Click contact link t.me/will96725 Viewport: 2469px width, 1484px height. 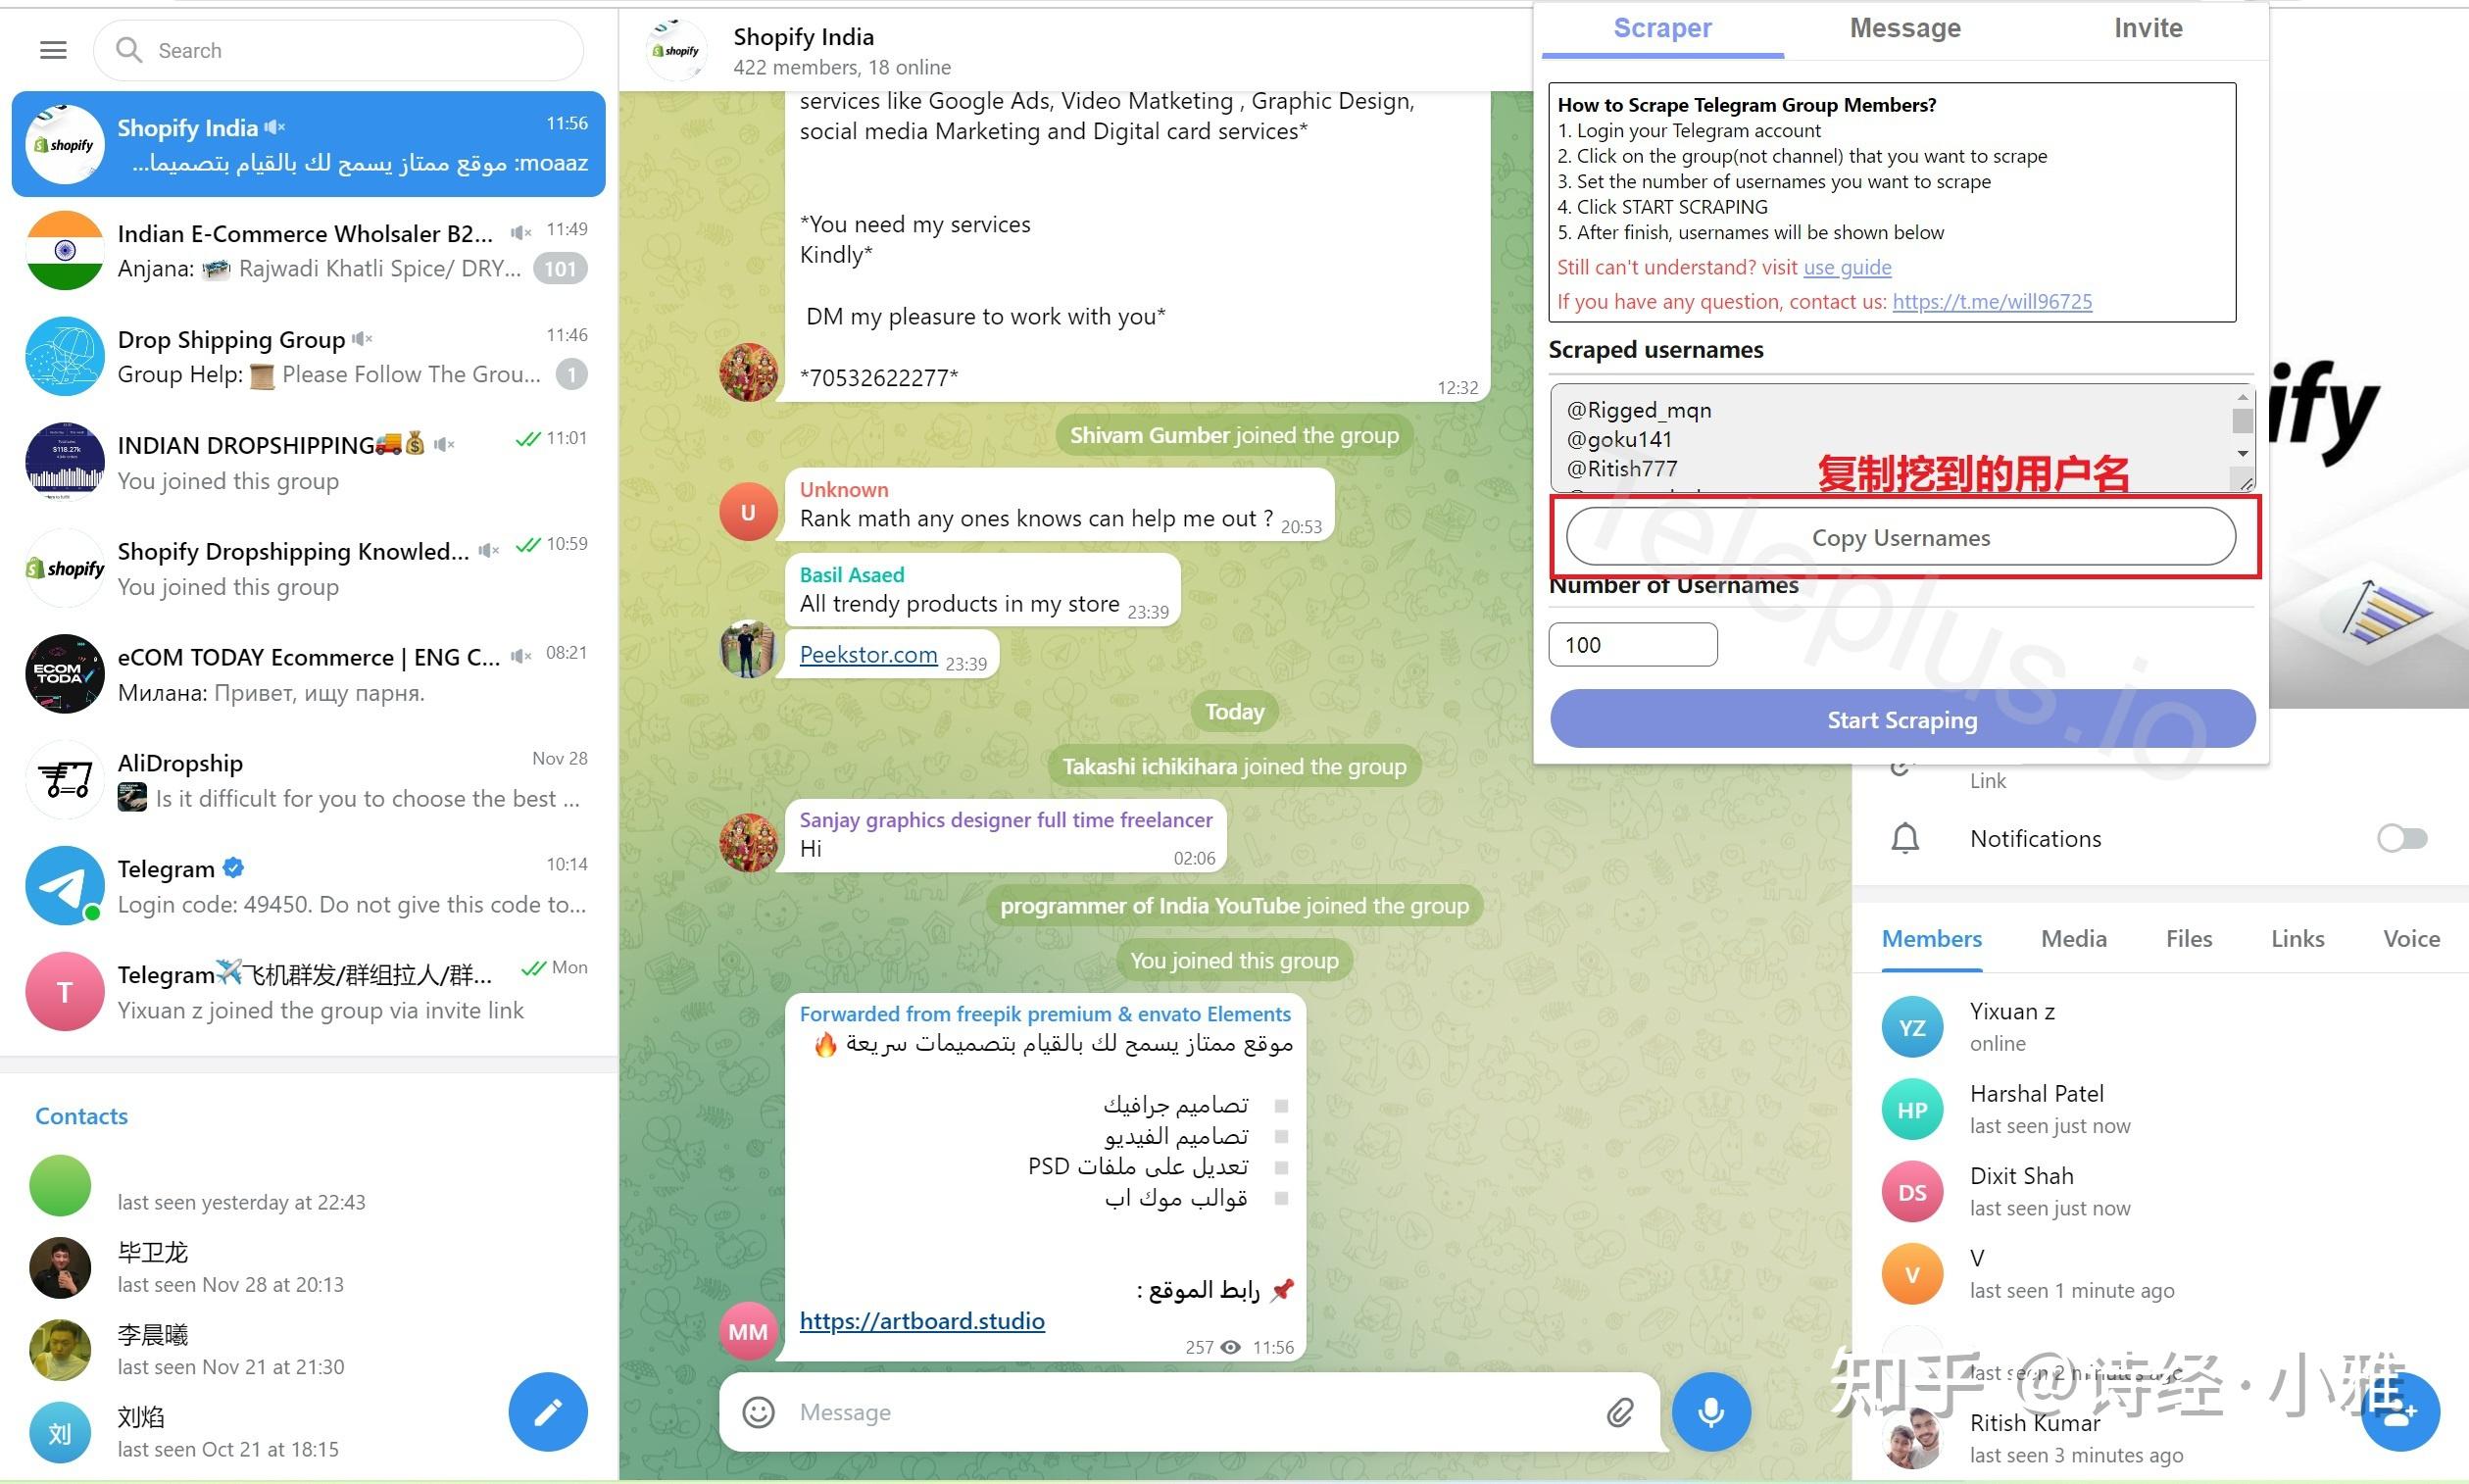pos(1990,300)
